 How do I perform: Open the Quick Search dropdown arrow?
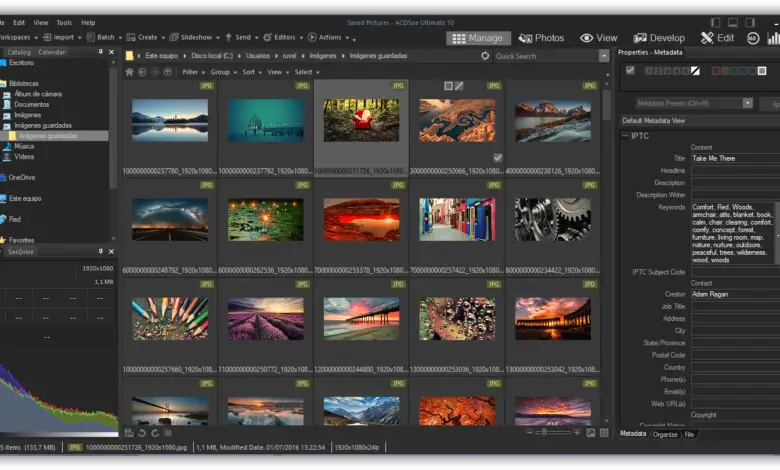pos(604,56)
